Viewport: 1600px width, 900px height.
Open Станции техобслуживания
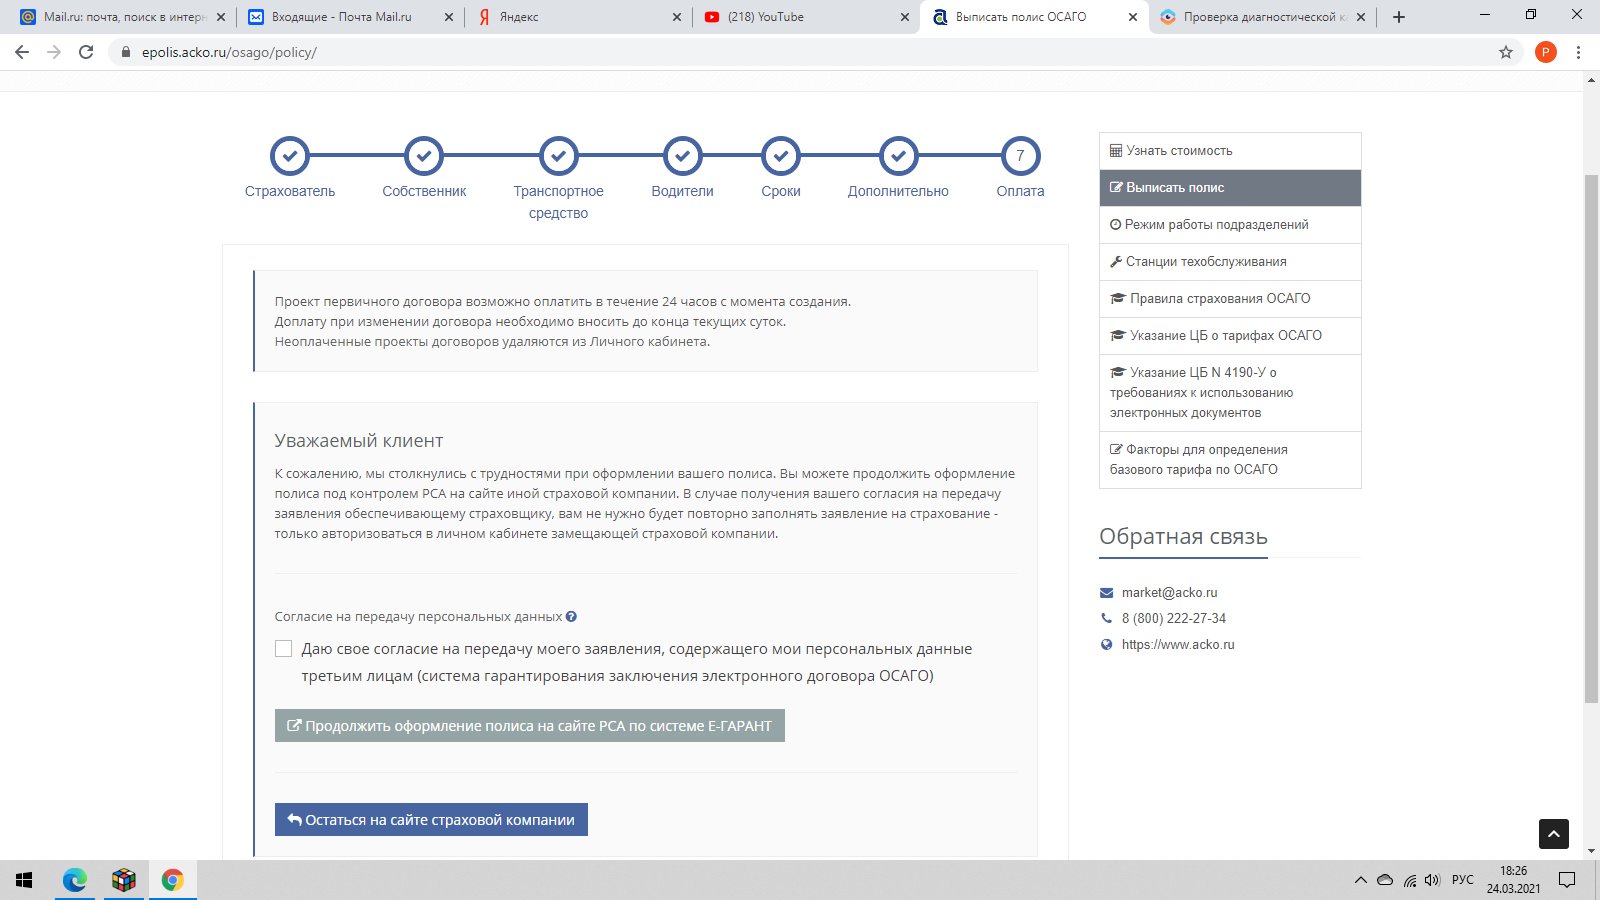click(1230, 262)
